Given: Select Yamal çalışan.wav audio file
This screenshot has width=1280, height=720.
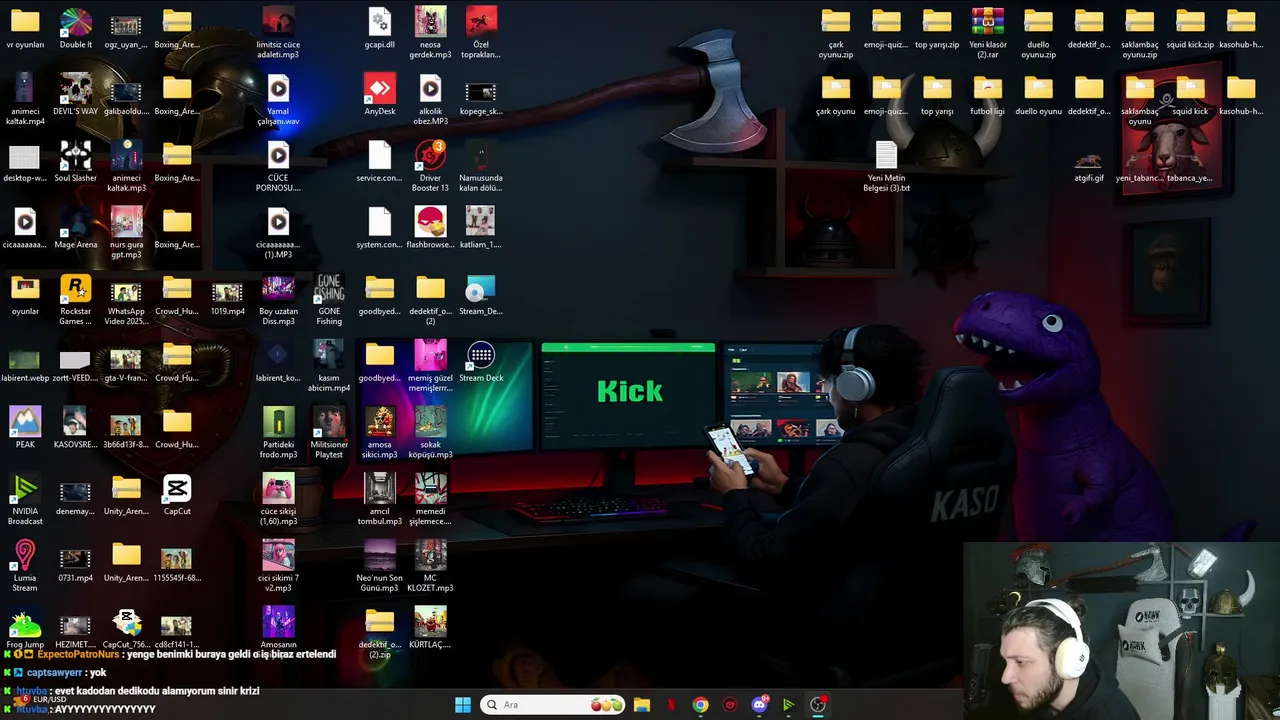Looking at the screenshot, I should click(x=279, y=100).
